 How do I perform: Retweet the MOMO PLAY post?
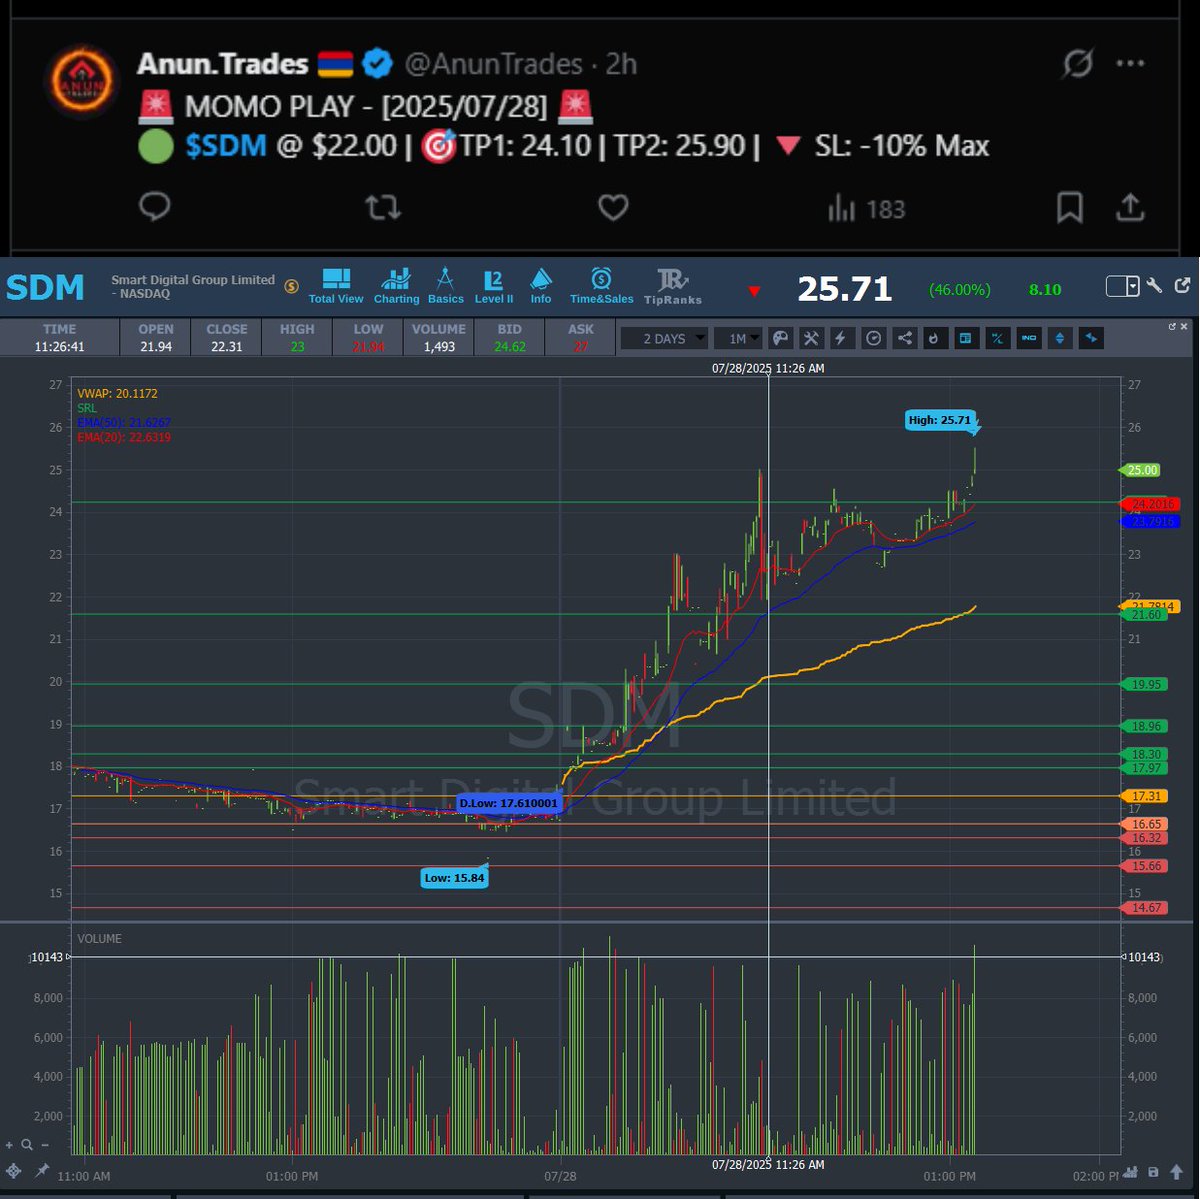[x=382, y=207]
